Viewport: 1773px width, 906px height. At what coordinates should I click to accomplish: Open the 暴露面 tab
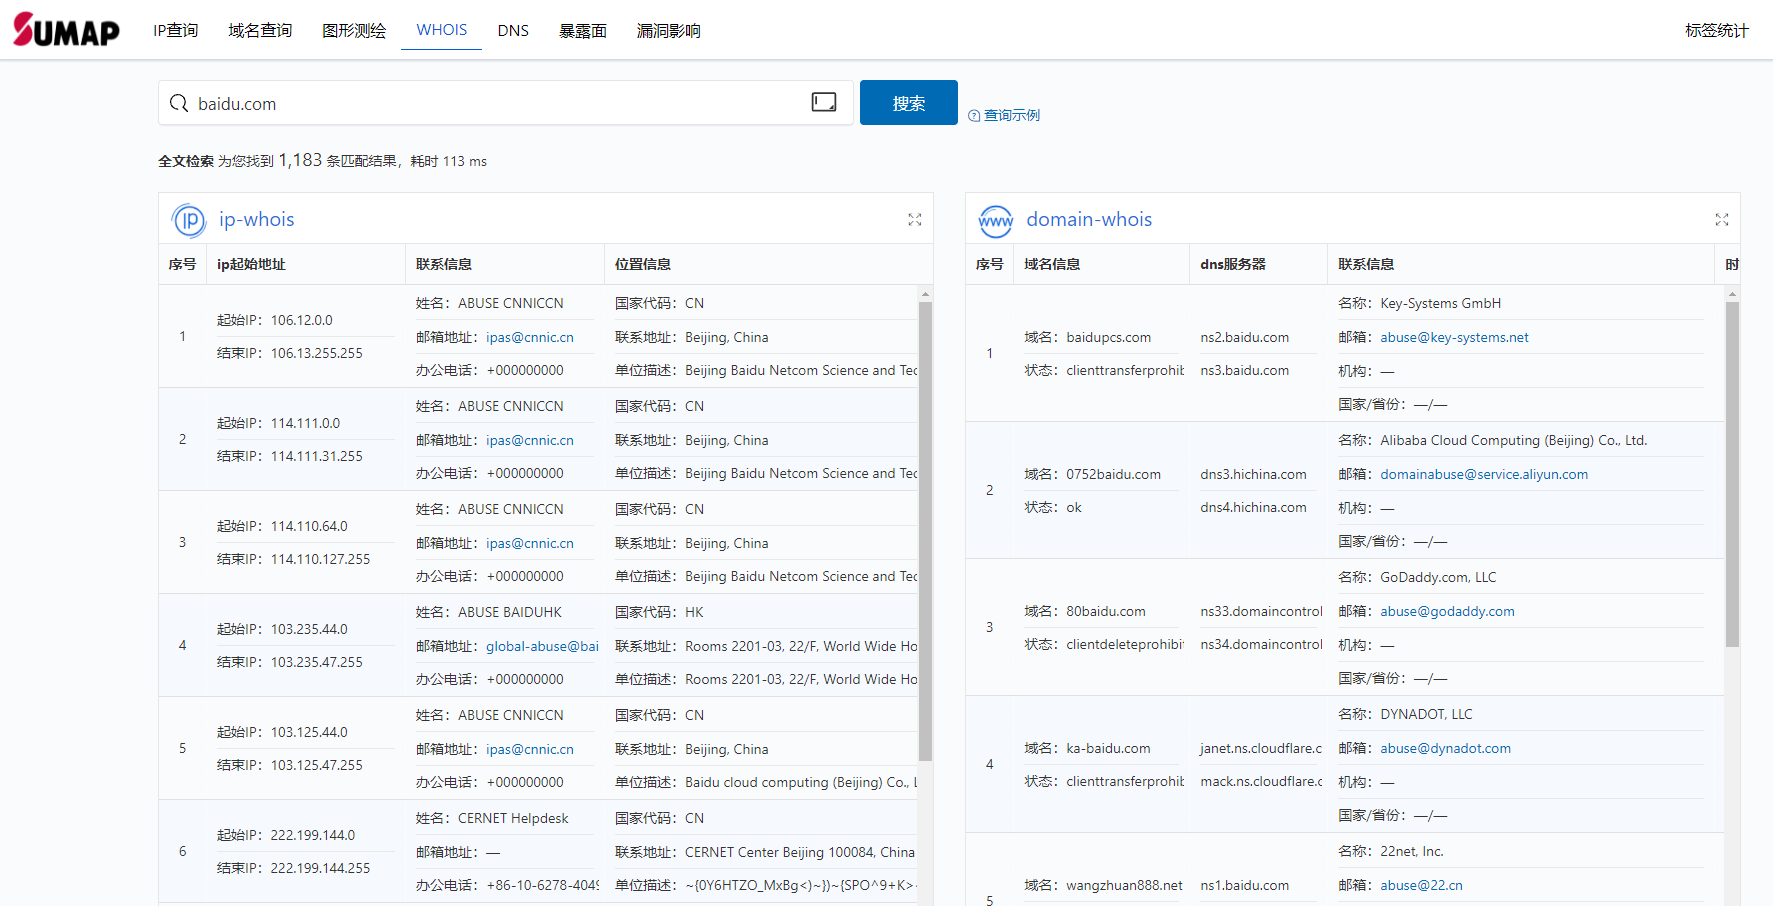[583, 30]
